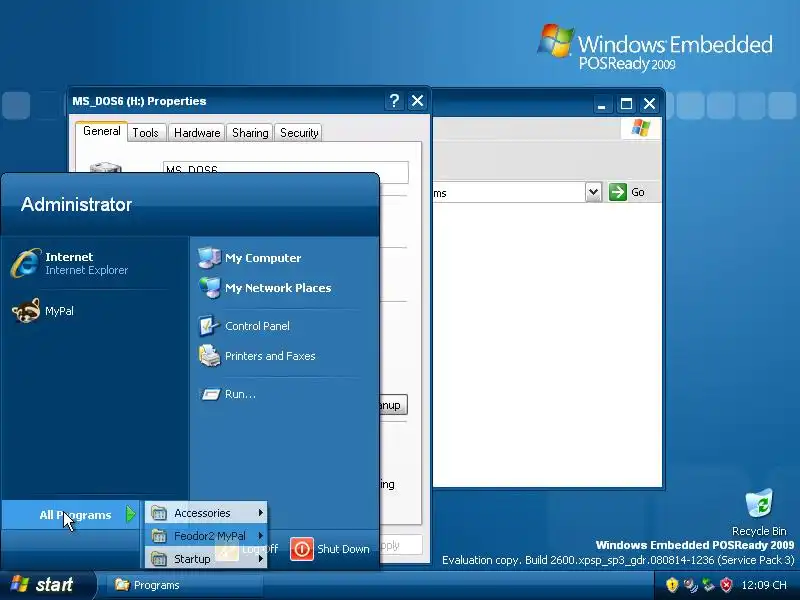This screenshot has width=800, height=600.
Task: Click the Safely Remove Hardware tray icon
Action: tap(708, 585)
